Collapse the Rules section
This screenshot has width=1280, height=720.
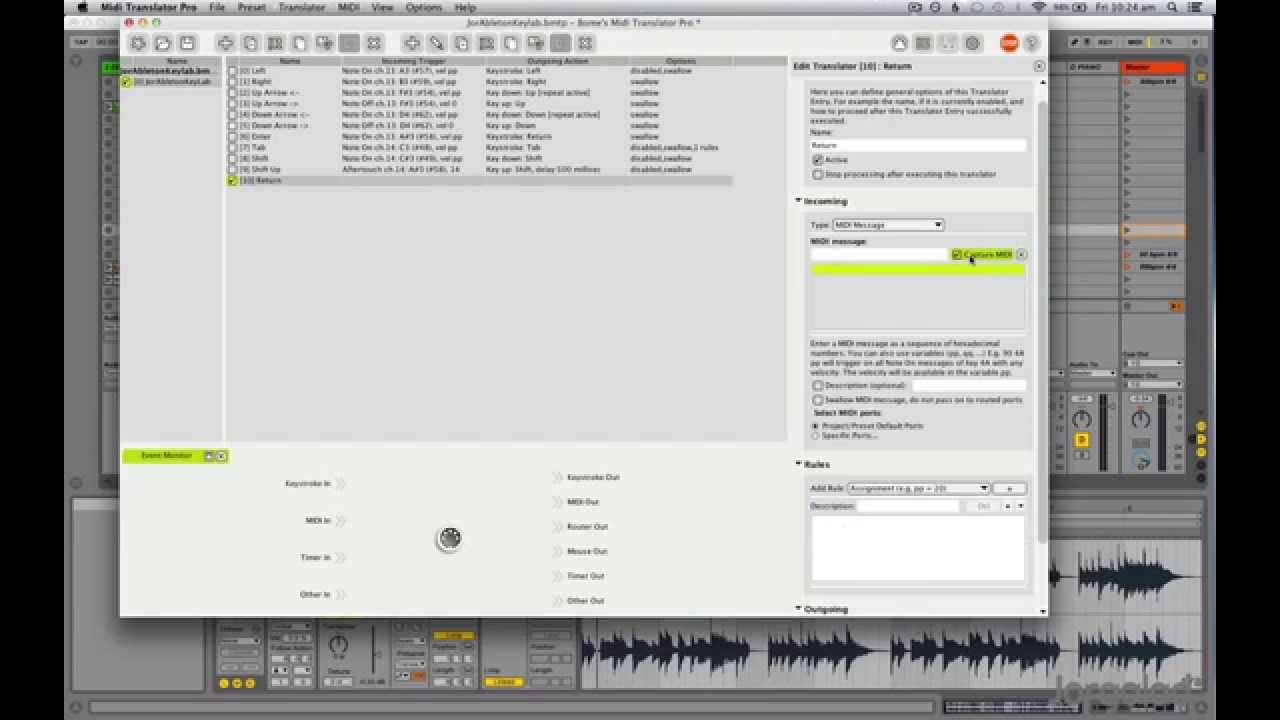[799, 464]
